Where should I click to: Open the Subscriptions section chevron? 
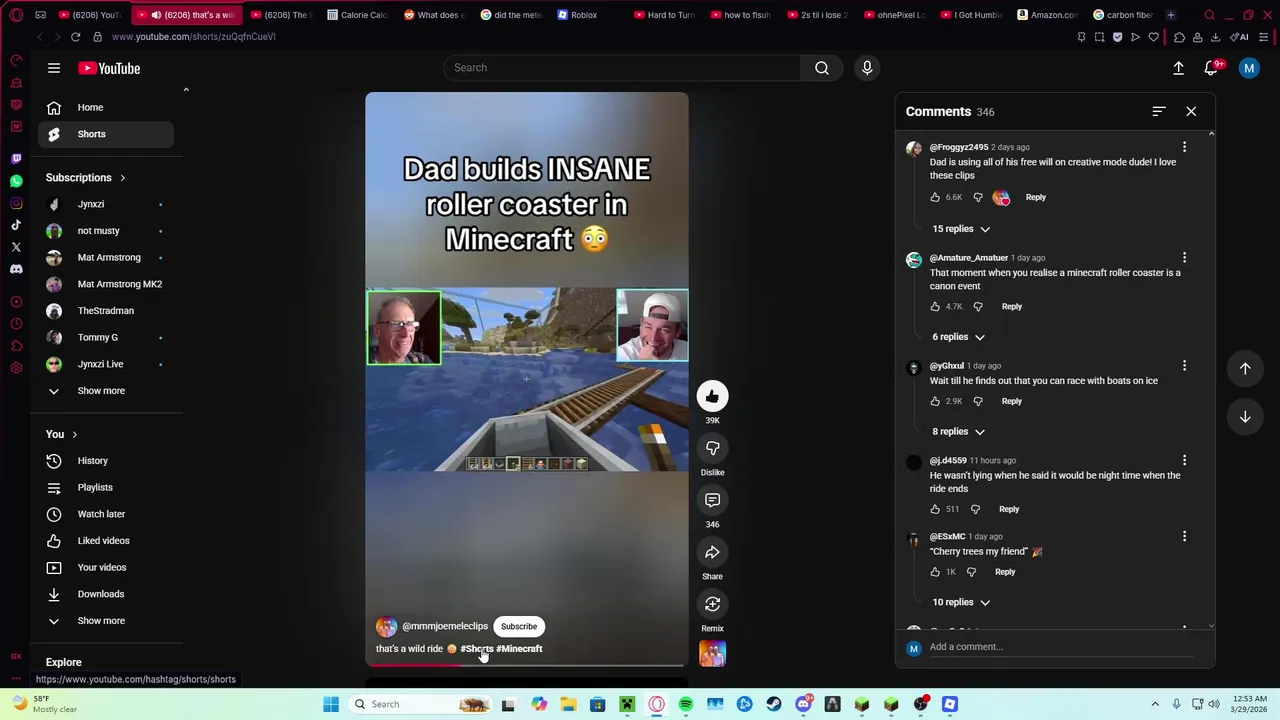pos(122,178)
